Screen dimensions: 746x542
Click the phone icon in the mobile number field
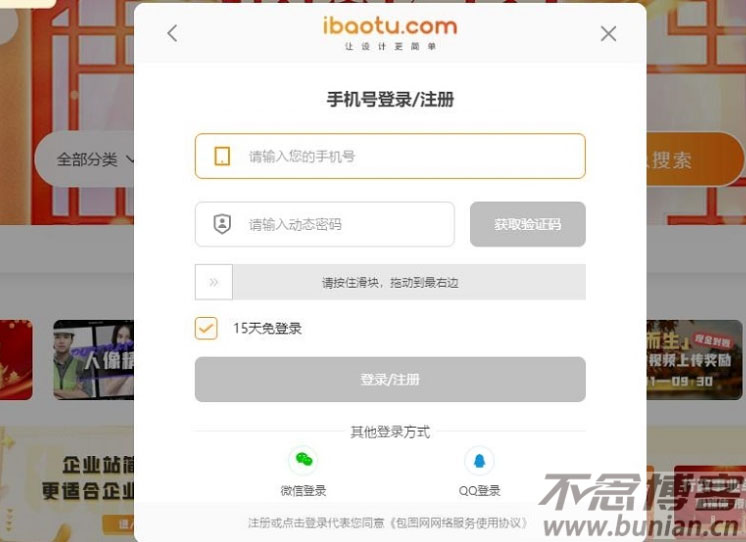(222, 156)
